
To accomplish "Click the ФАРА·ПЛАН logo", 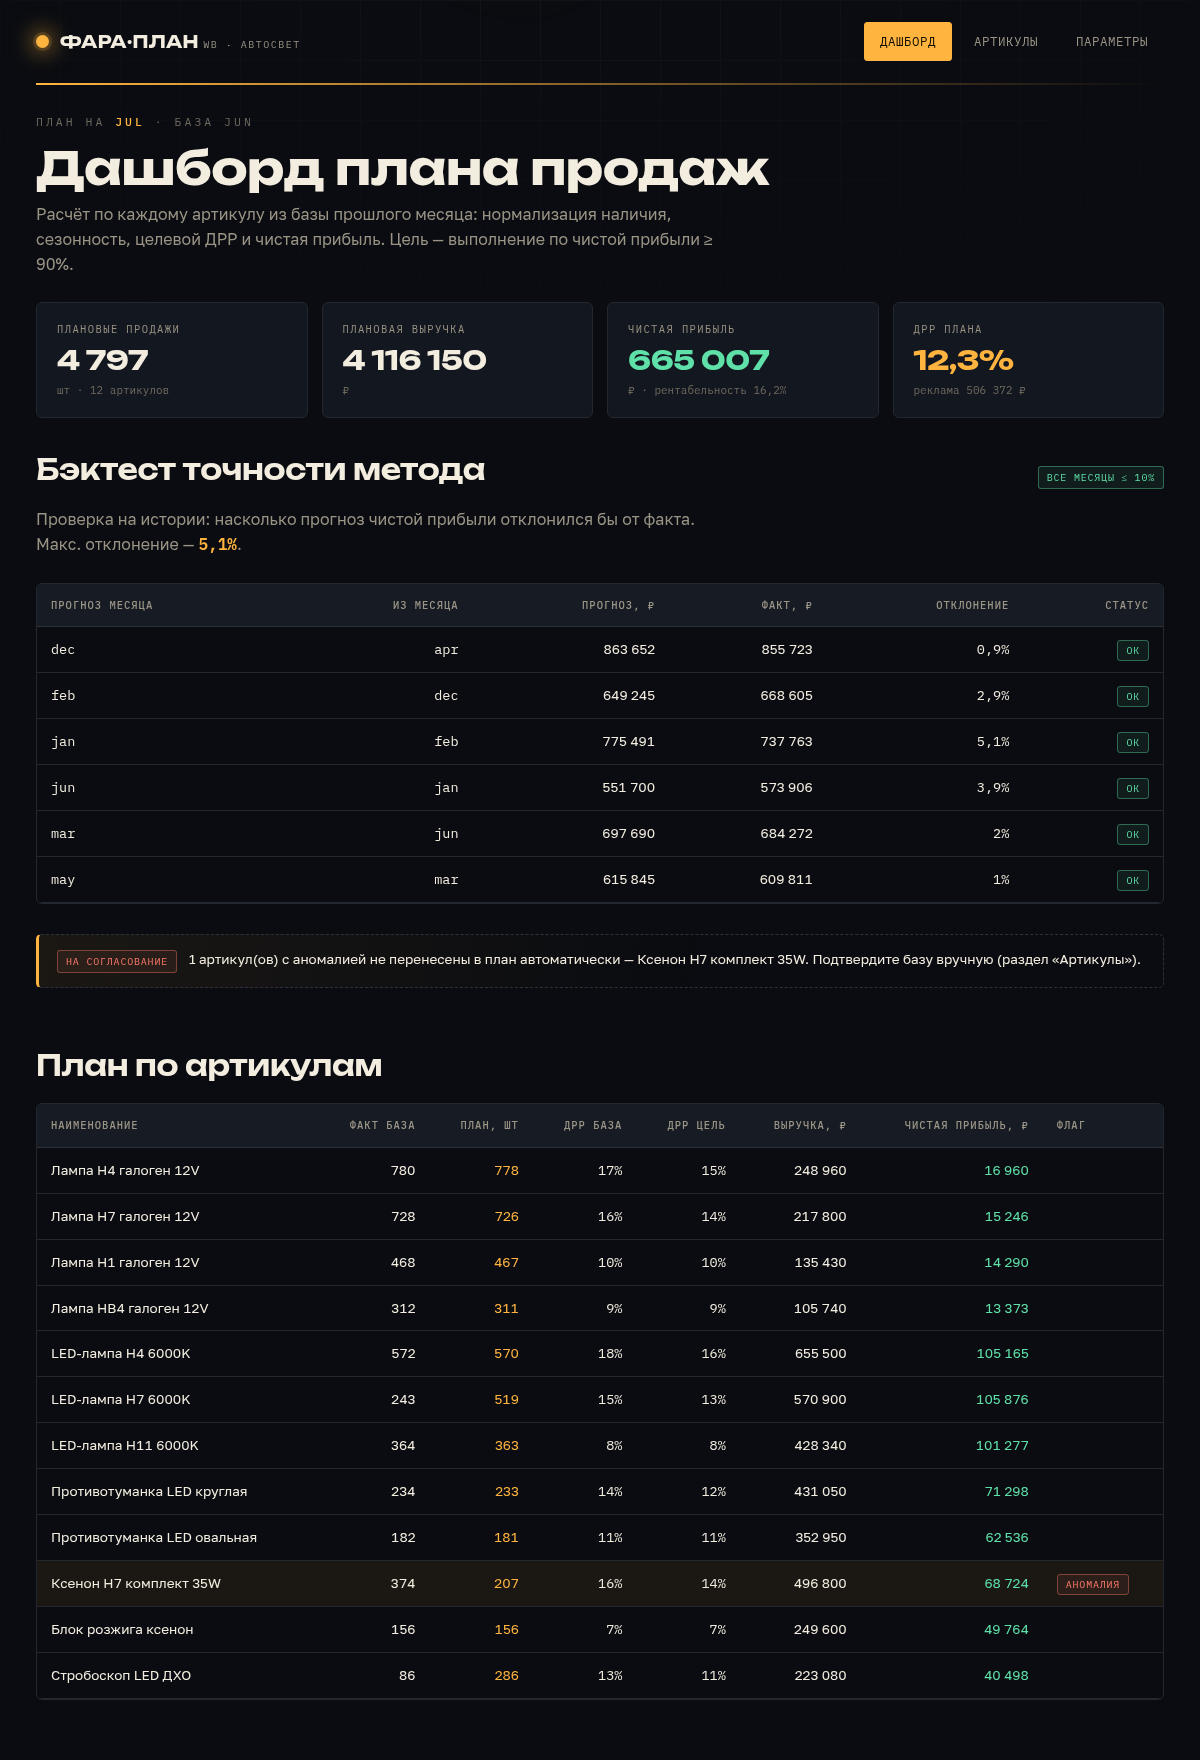I will pyautogui.click(x=129, y=42).
